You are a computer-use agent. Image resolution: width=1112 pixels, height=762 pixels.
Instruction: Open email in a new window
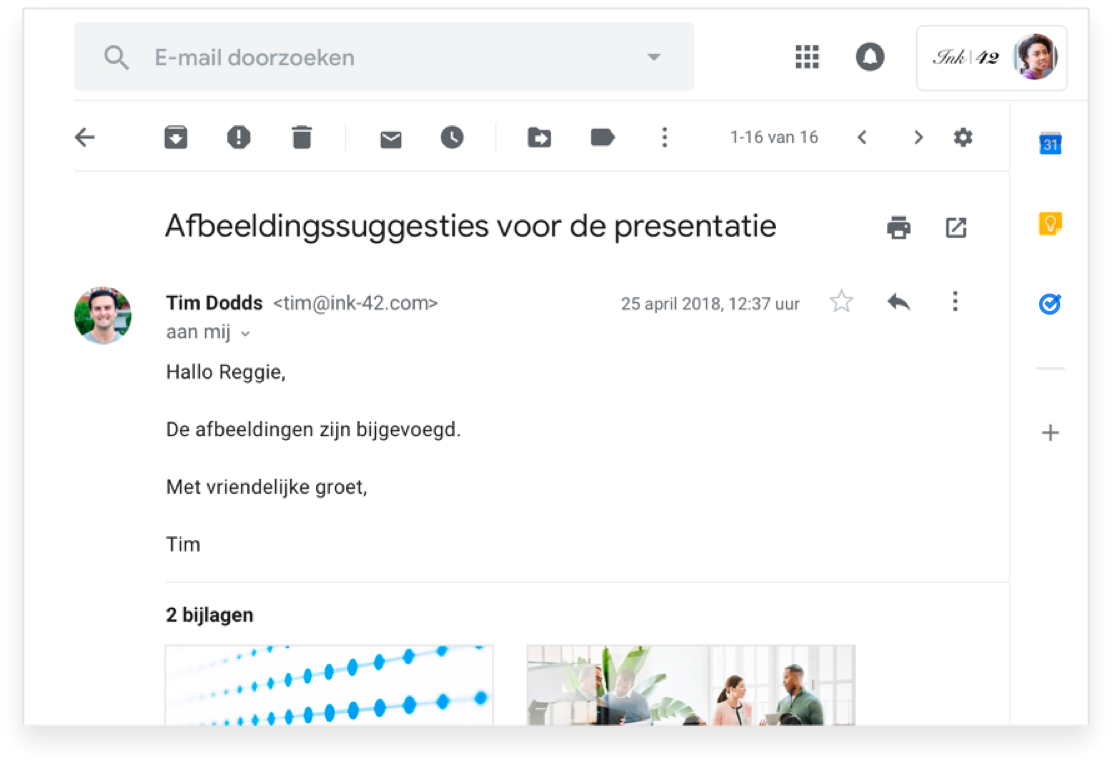pyautogui.click(x=956, y=227)
